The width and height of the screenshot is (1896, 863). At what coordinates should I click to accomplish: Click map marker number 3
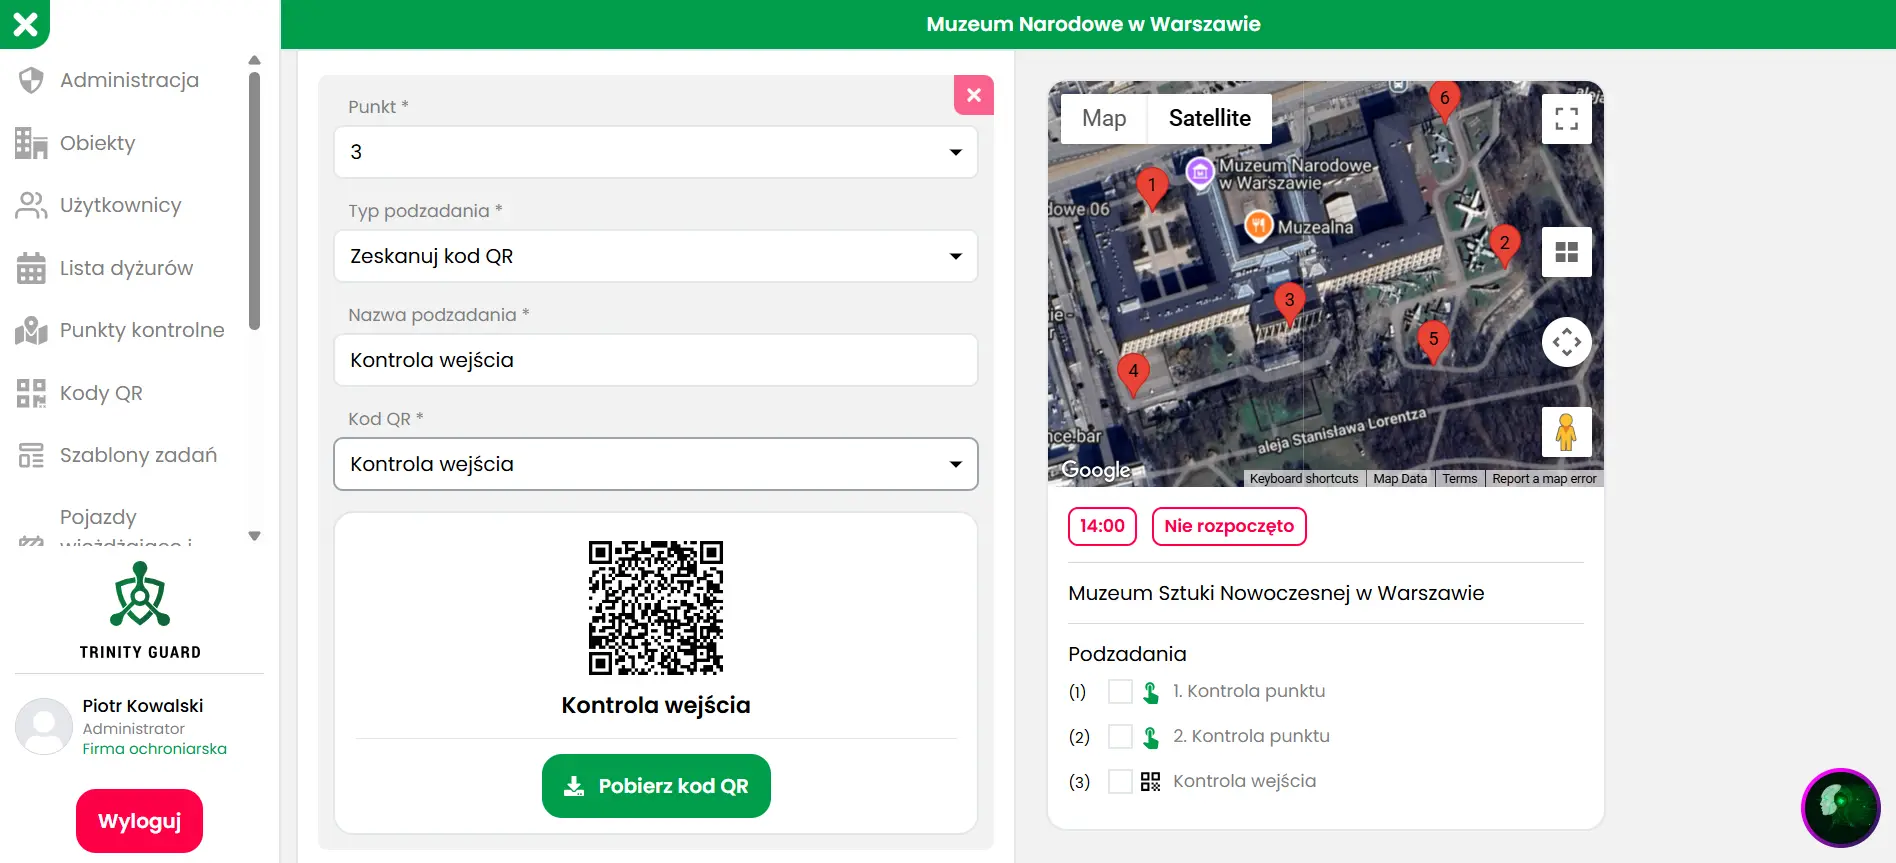(x=1289, y=304)
